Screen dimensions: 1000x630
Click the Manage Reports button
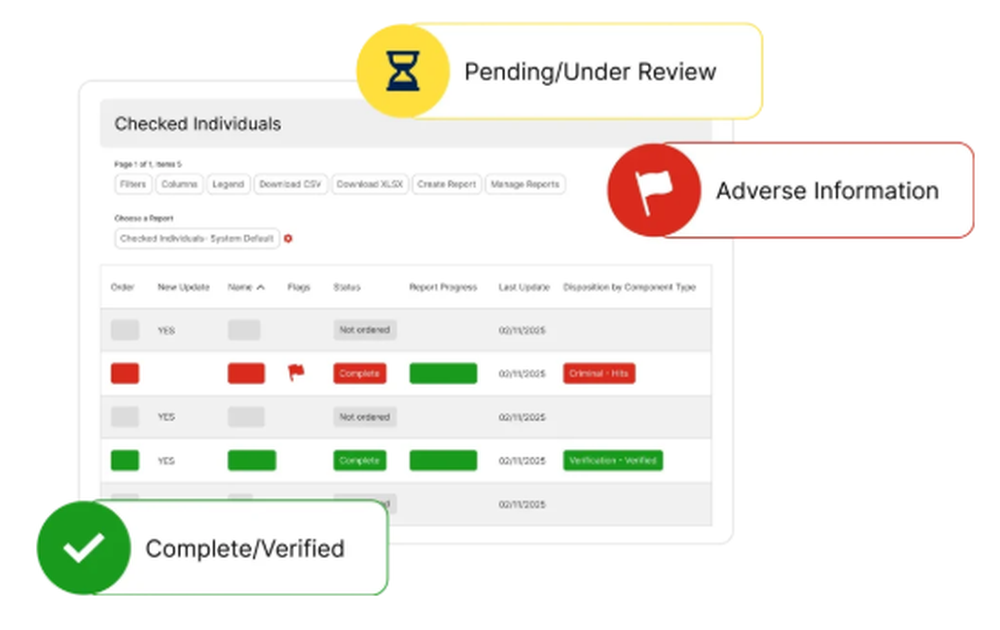coord(525,184)
